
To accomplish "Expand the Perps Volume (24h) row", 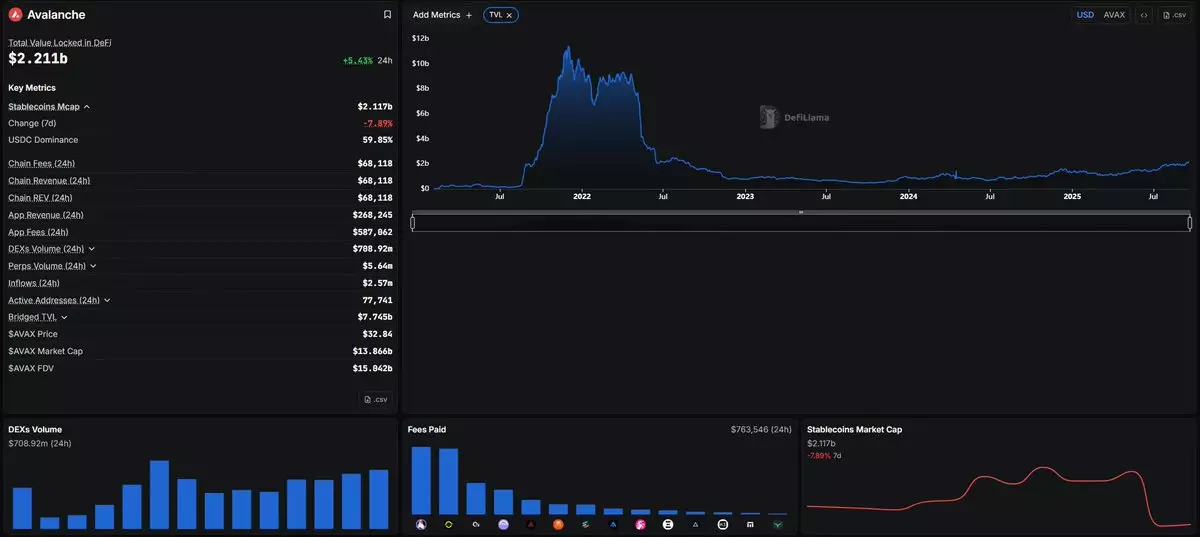I will click(x=94, y=266).
